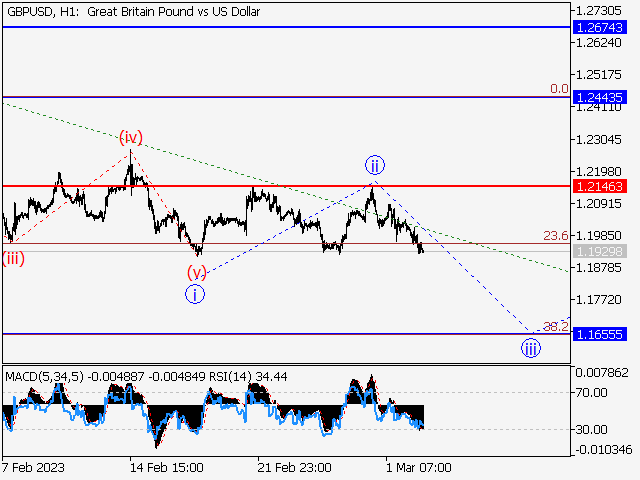The height and width of the screenshot is (480, 640).
Task: Click the 1.17720 price axis value
Action: [x=598, y=300]
